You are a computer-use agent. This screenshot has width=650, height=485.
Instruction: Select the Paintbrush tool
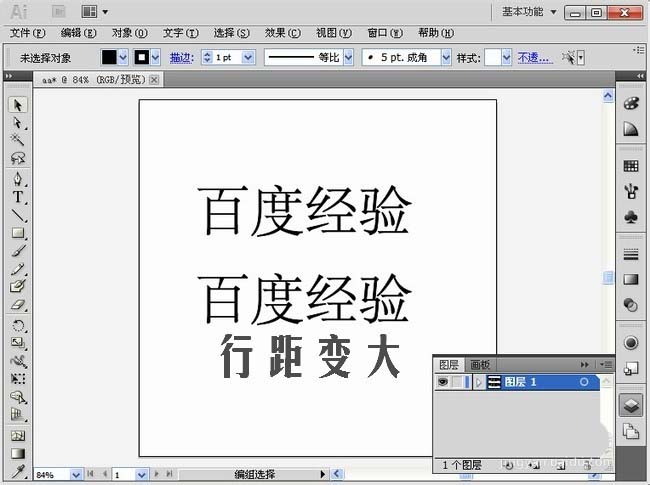17,251
